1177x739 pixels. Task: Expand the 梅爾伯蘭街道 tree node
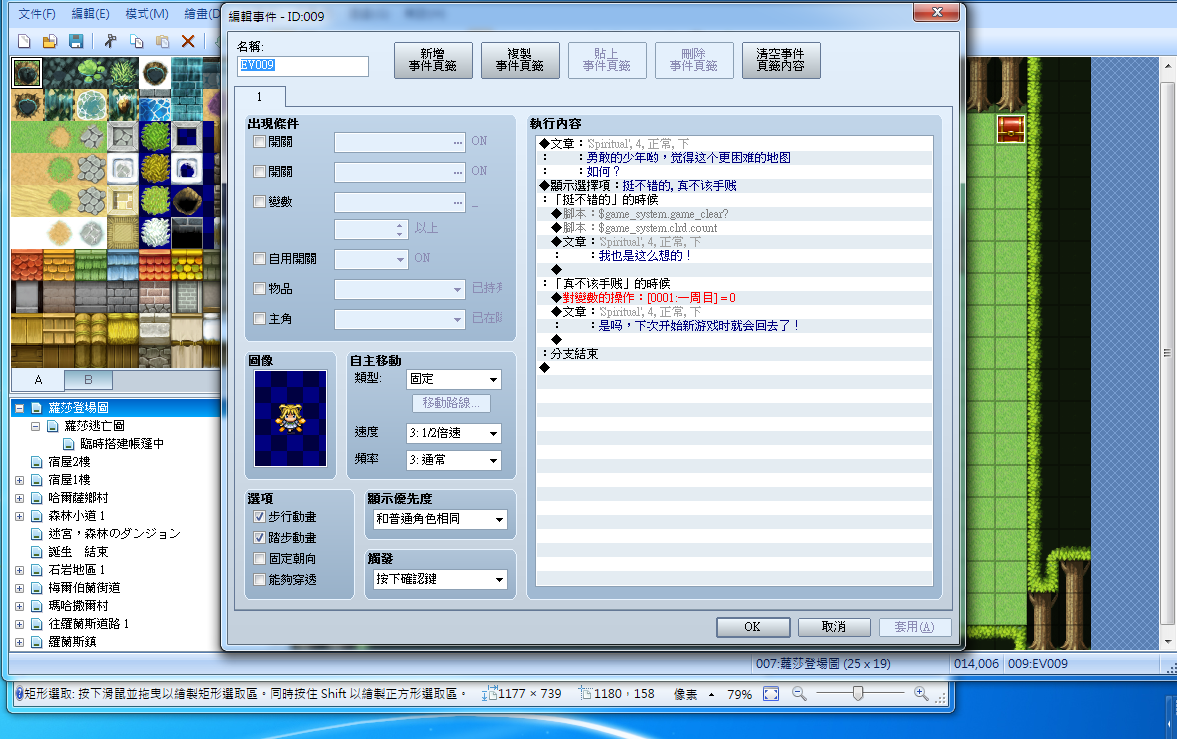click(x=20, y=588)
